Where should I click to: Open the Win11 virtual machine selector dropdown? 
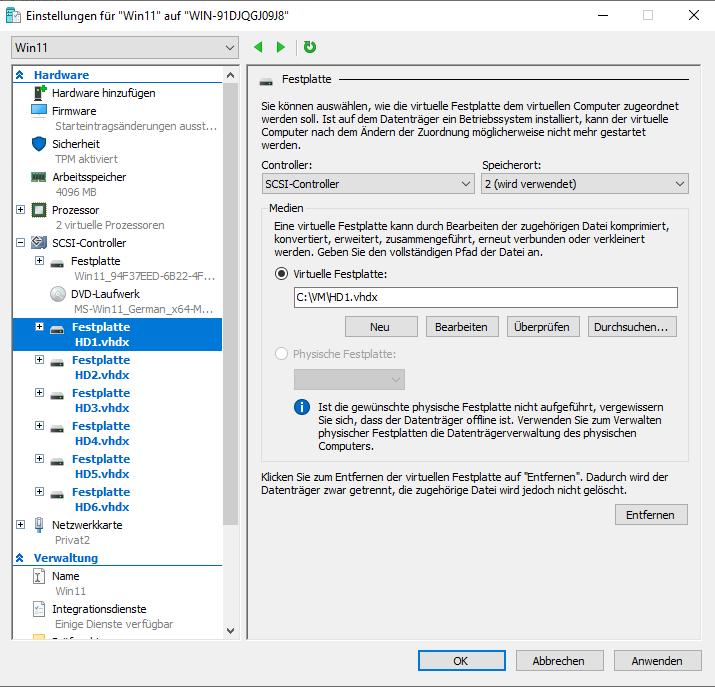coord(124,48)
